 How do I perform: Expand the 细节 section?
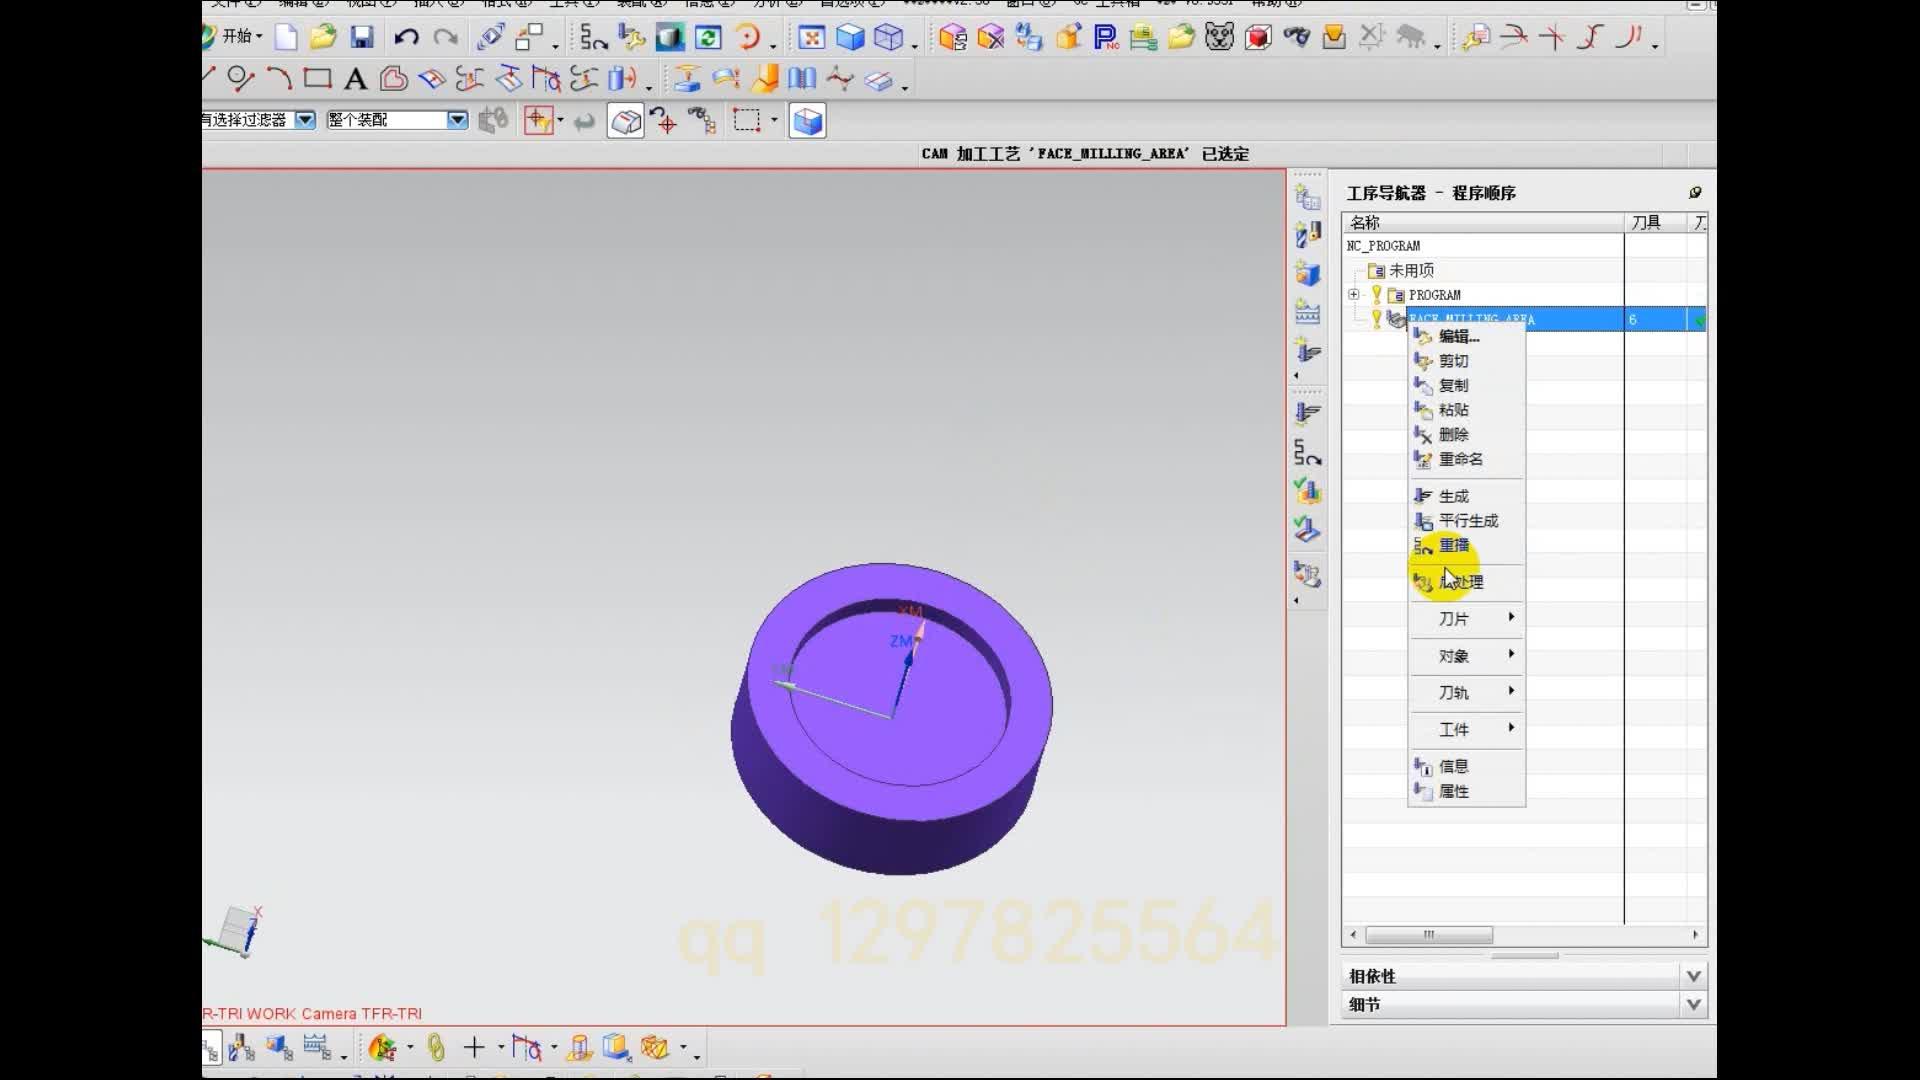[x=1693, y=1004]
